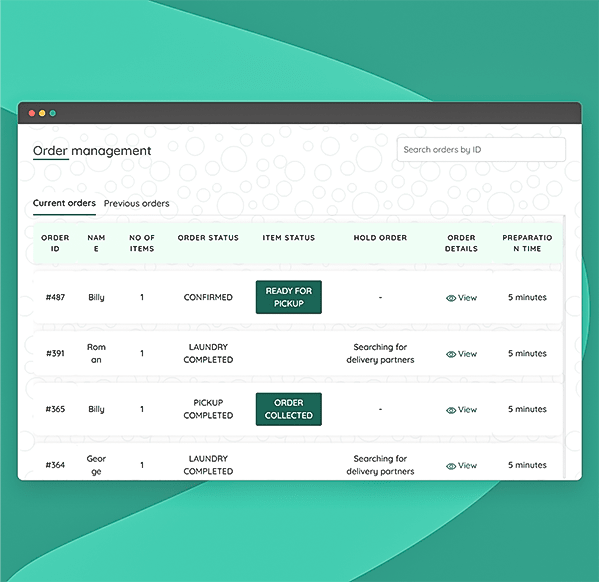Click the Item Status column header

click(289, 238)
